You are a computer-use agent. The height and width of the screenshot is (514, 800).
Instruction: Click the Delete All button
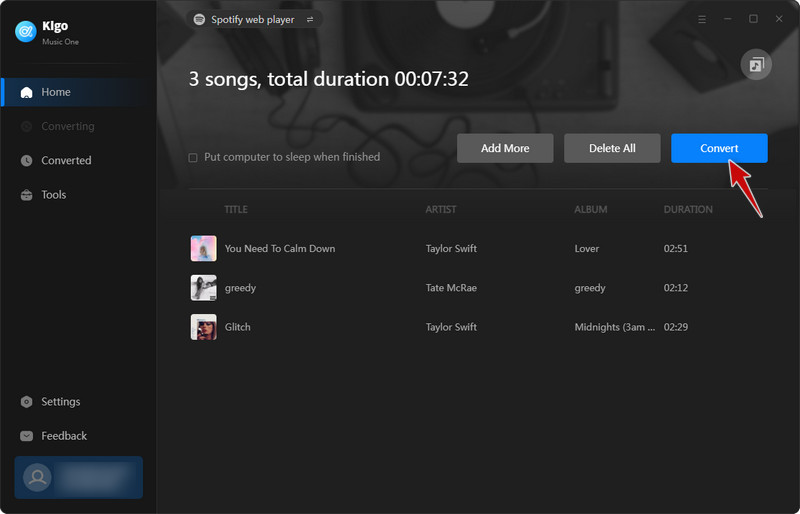612,148
